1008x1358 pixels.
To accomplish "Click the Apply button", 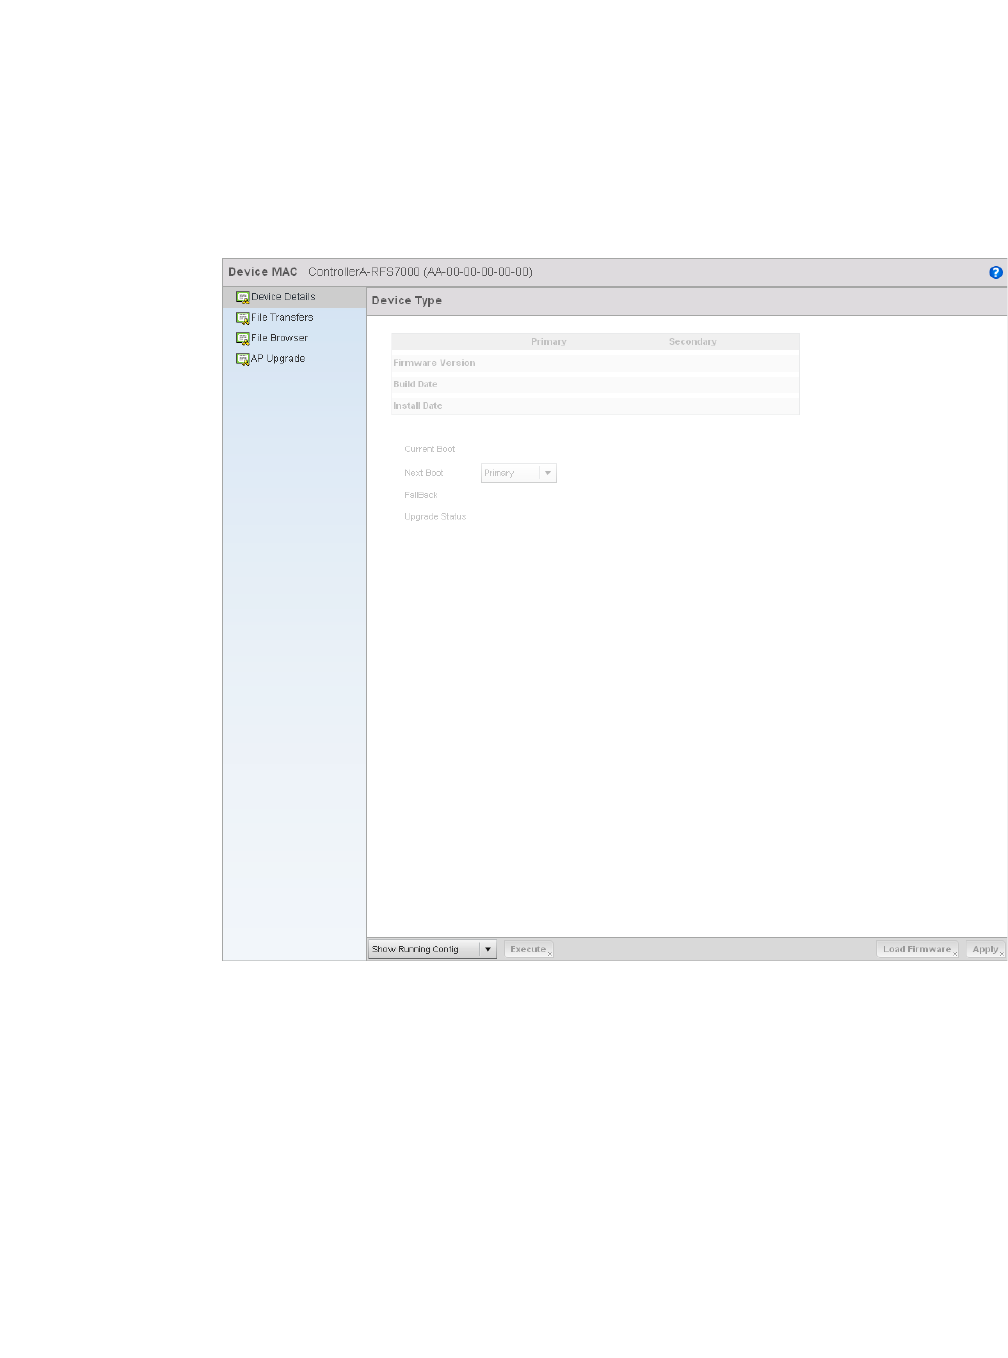I will pos(985,949).
